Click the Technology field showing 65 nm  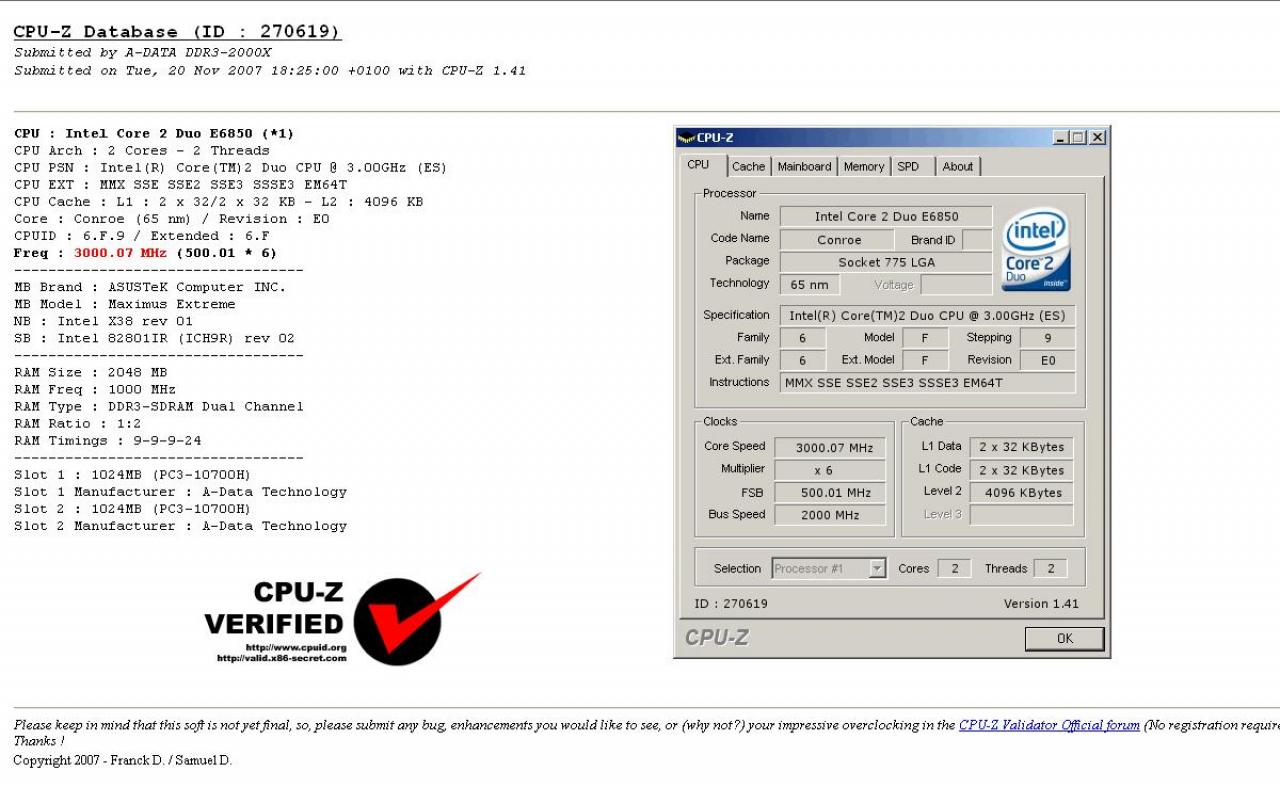[809, 285]
